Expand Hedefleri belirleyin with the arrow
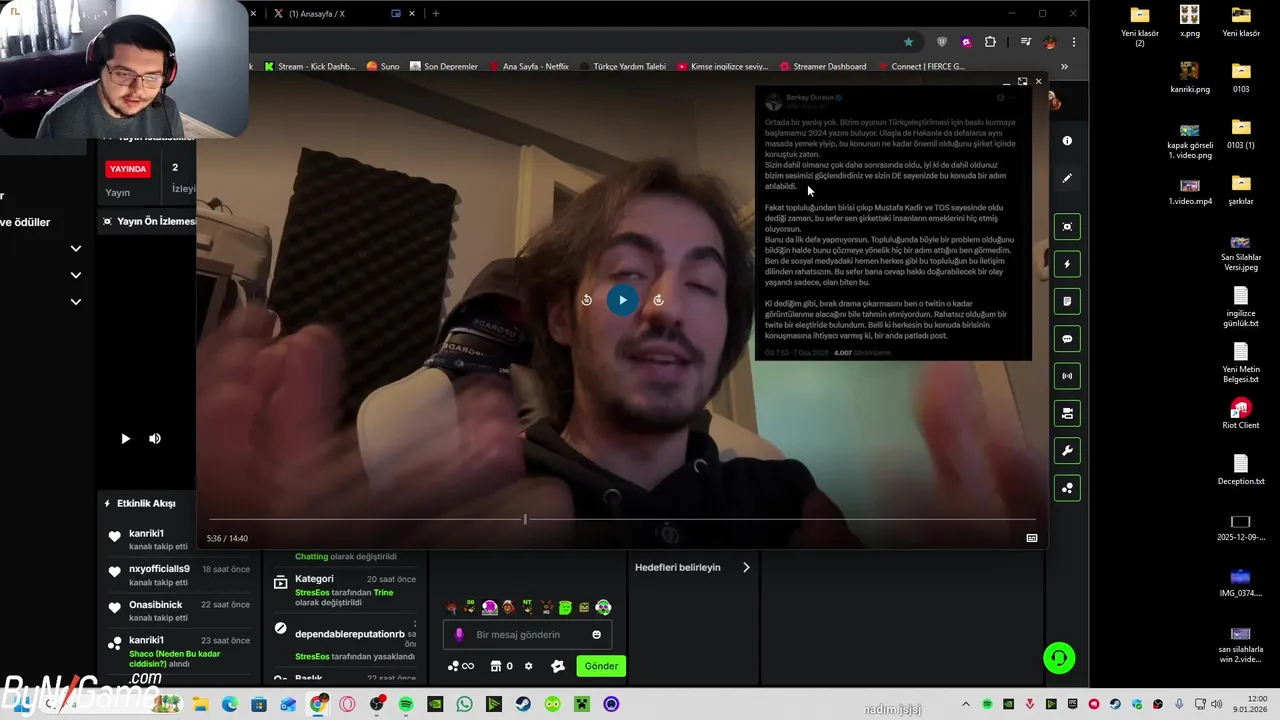This screenshot has height=720, width=1280. click(746, 567)
